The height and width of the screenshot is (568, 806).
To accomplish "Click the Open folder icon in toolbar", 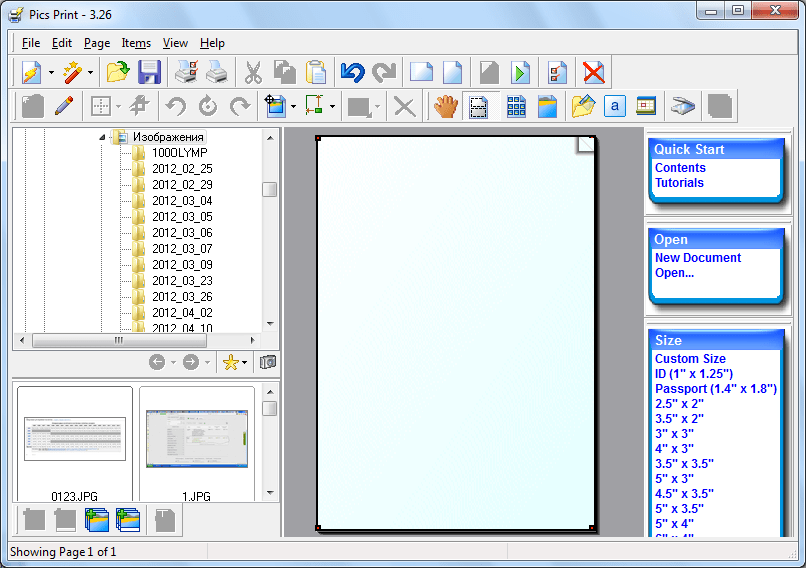I will [x=118, y=73].
